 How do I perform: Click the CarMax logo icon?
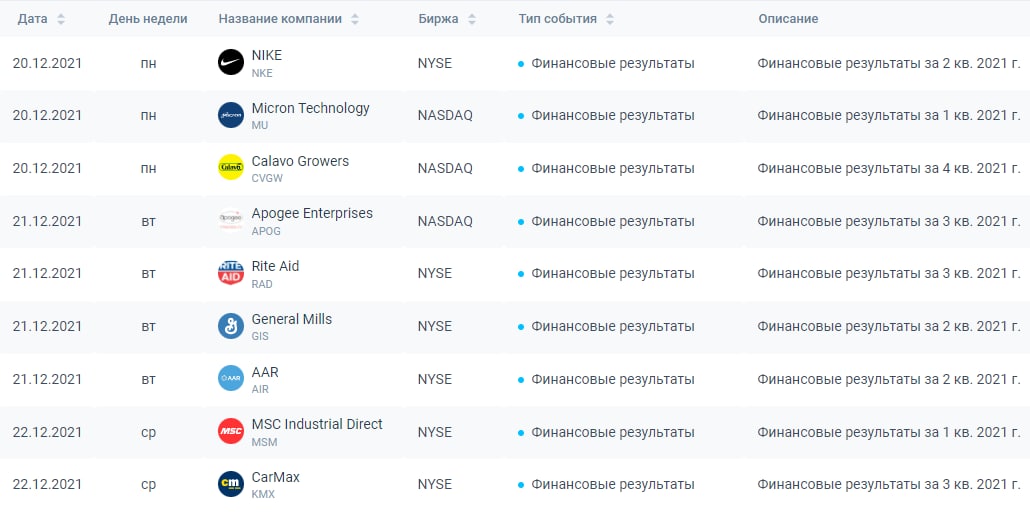click(x=231, y=484)
